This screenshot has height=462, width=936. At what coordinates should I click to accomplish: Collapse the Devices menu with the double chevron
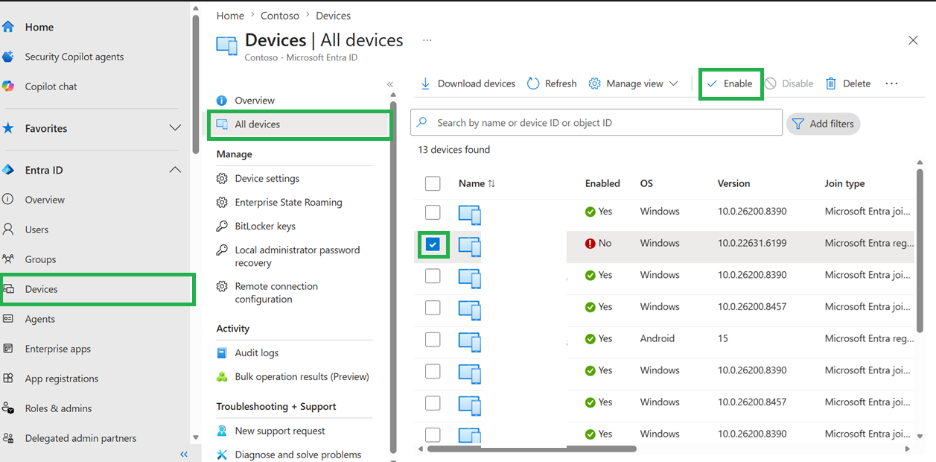pos(390,84)
